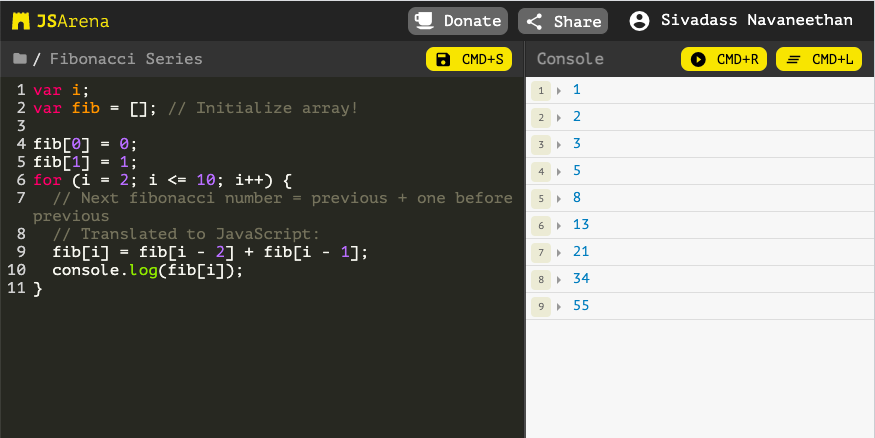The width and height of the screenshot is (875, 438).
Task: Click 'fib[i - 2]' expression on line 9
Action: tap(187, 252)
